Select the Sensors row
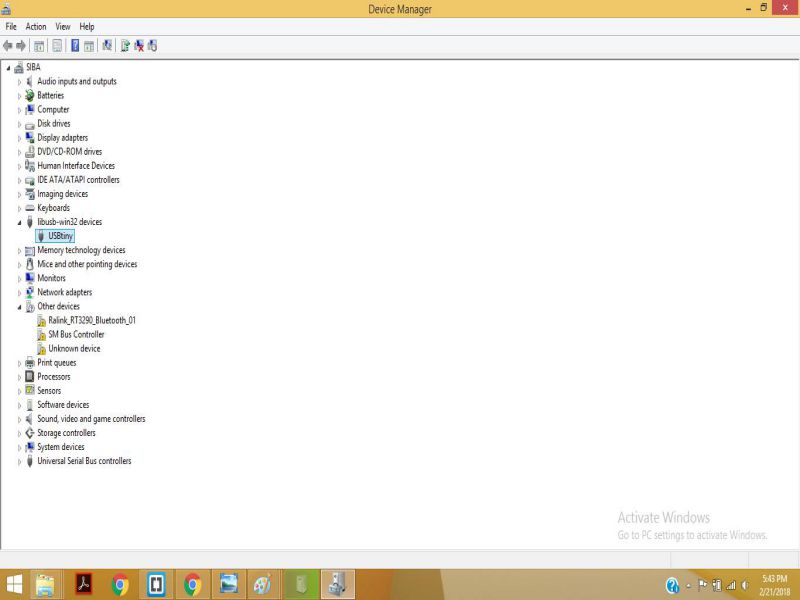Viewport: 800px width, 600px height. [x=49, y=391]
